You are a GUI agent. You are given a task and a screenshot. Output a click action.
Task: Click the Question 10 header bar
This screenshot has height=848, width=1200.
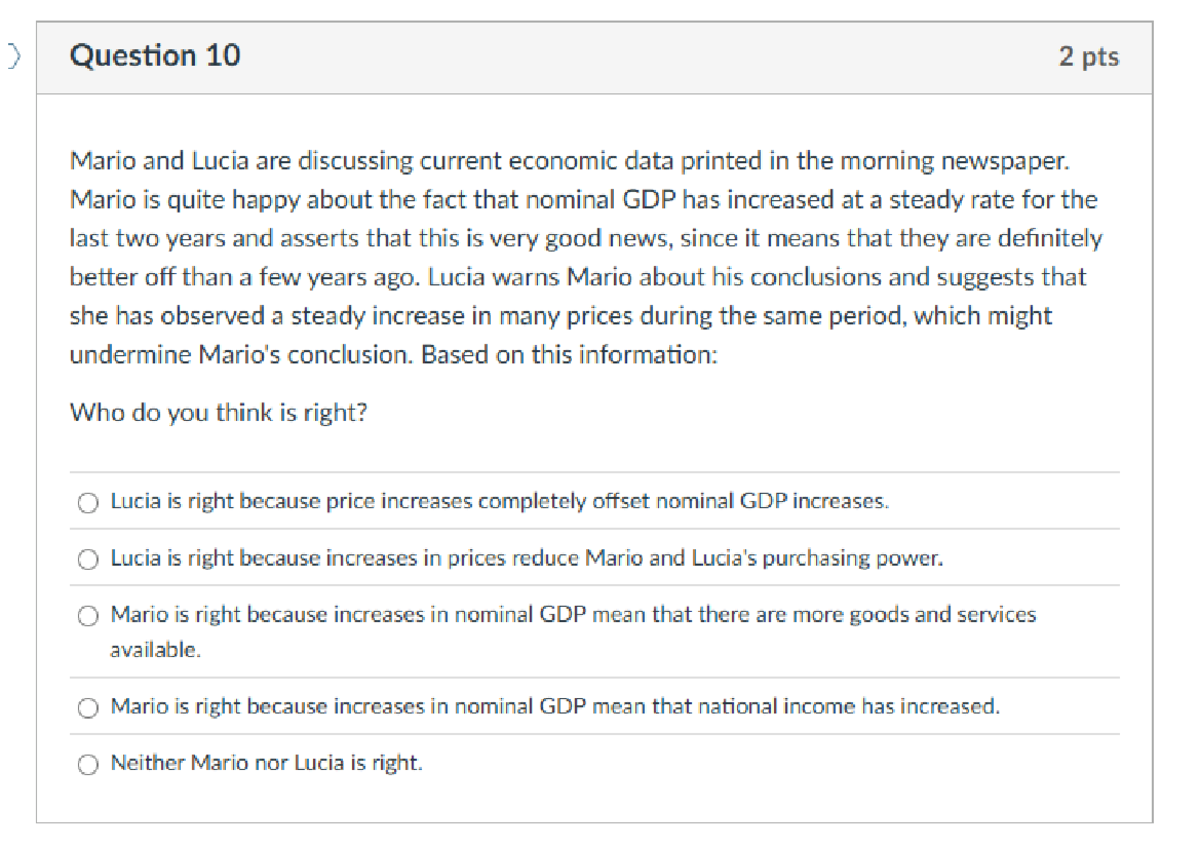click(600, 56)
